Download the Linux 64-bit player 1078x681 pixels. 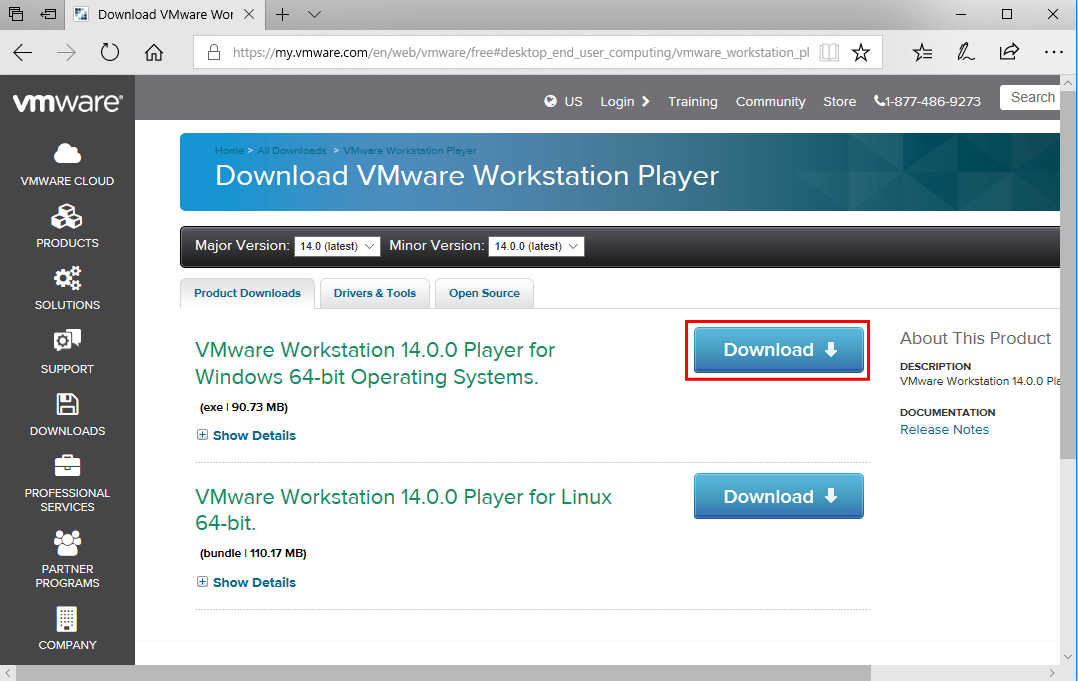[778, 496]
